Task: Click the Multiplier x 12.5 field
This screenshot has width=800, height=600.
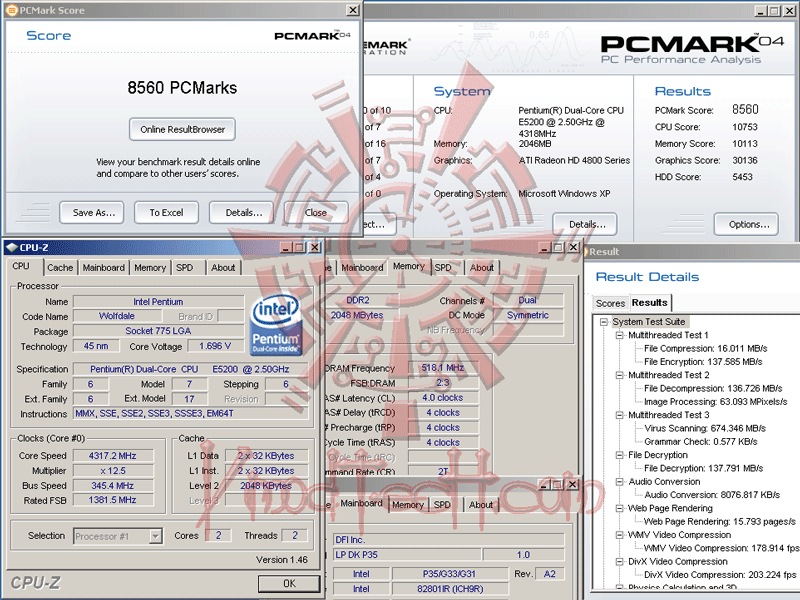Action: [113, 470]
